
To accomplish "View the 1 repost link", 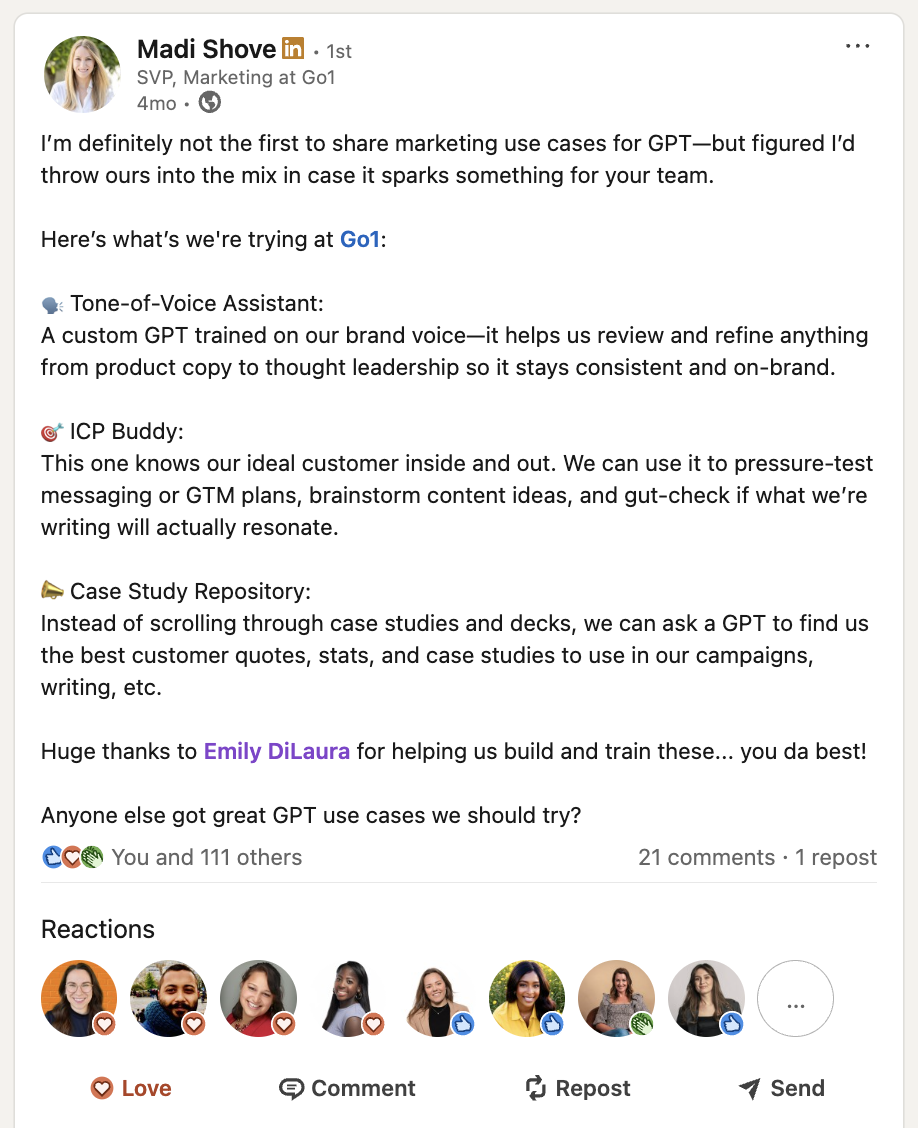I will [835, 857].
